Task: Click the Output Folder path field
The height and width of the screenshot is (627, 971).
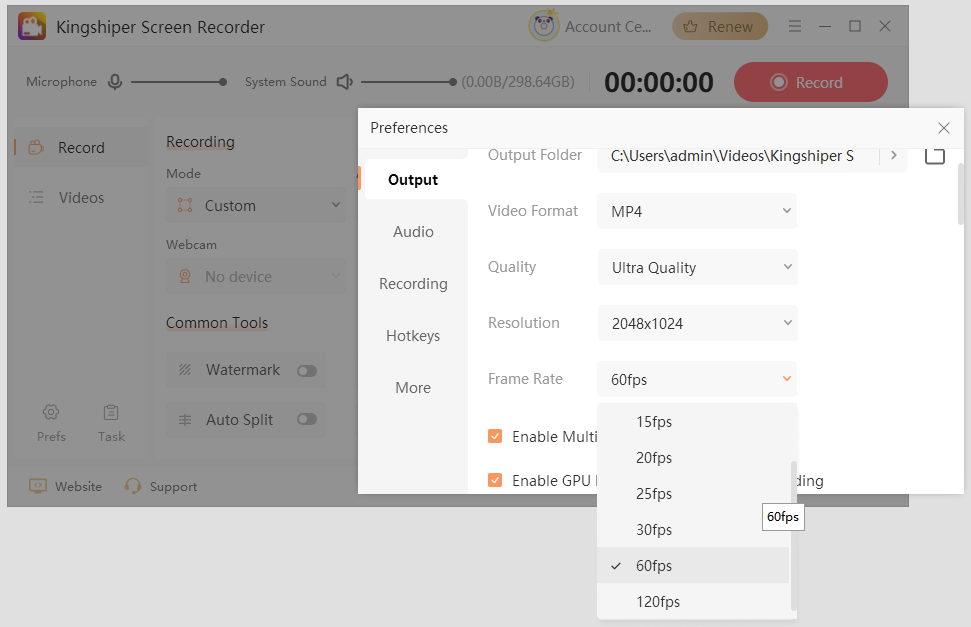Action: (738, 156)
